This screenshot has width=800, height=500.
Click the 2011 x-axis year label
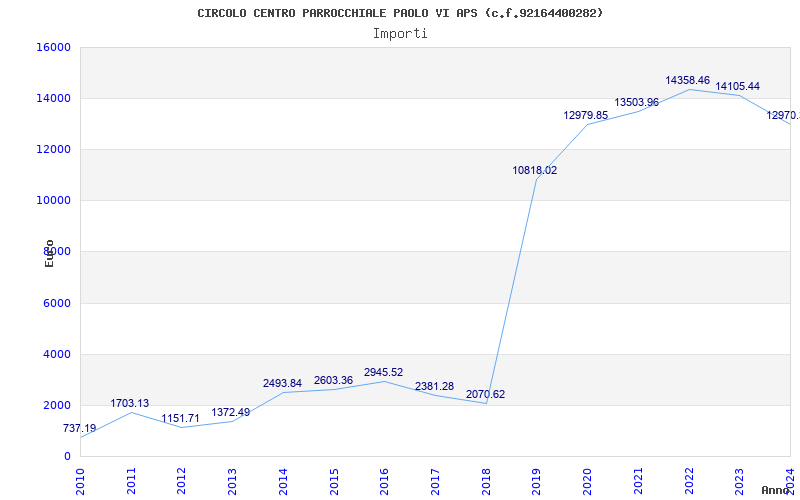click(x=131, y=482)
